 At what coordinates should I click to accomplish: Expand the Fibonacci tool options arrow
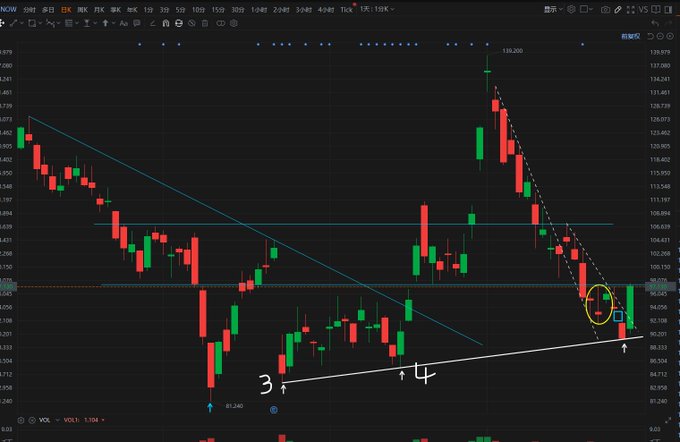tap(77, 23)
